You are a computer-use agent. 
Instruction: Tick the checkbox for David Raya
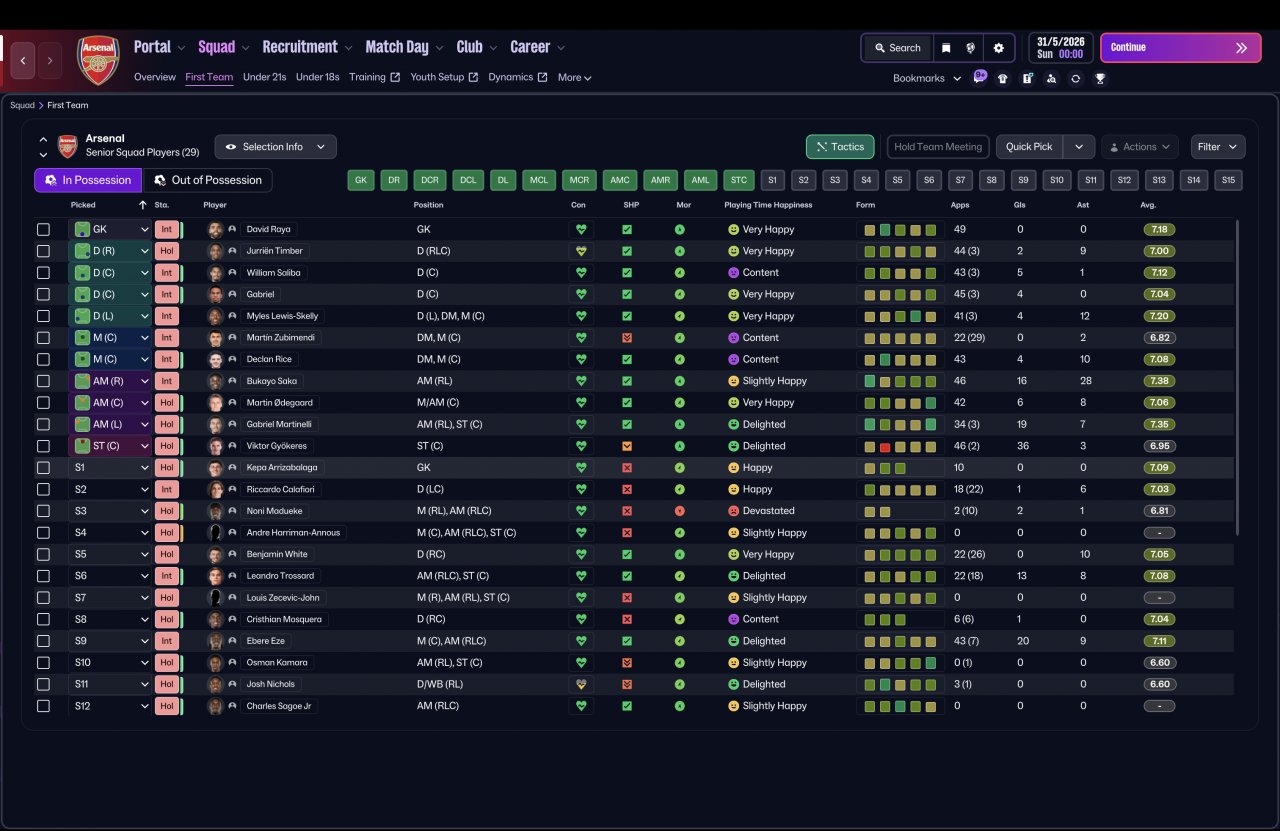coord(43,229)
